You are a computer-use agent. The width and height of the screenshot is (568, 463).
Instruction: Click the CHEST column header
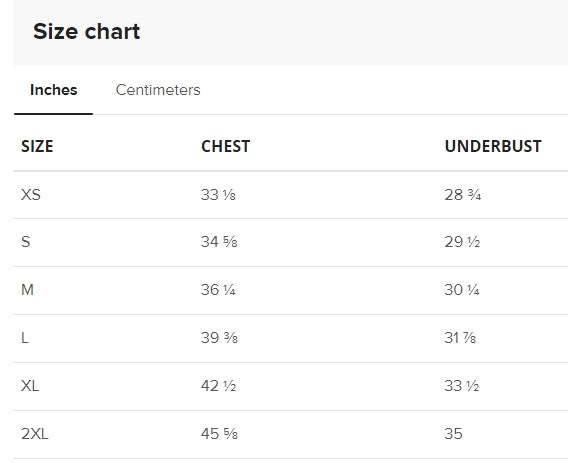tap(225, 146)
